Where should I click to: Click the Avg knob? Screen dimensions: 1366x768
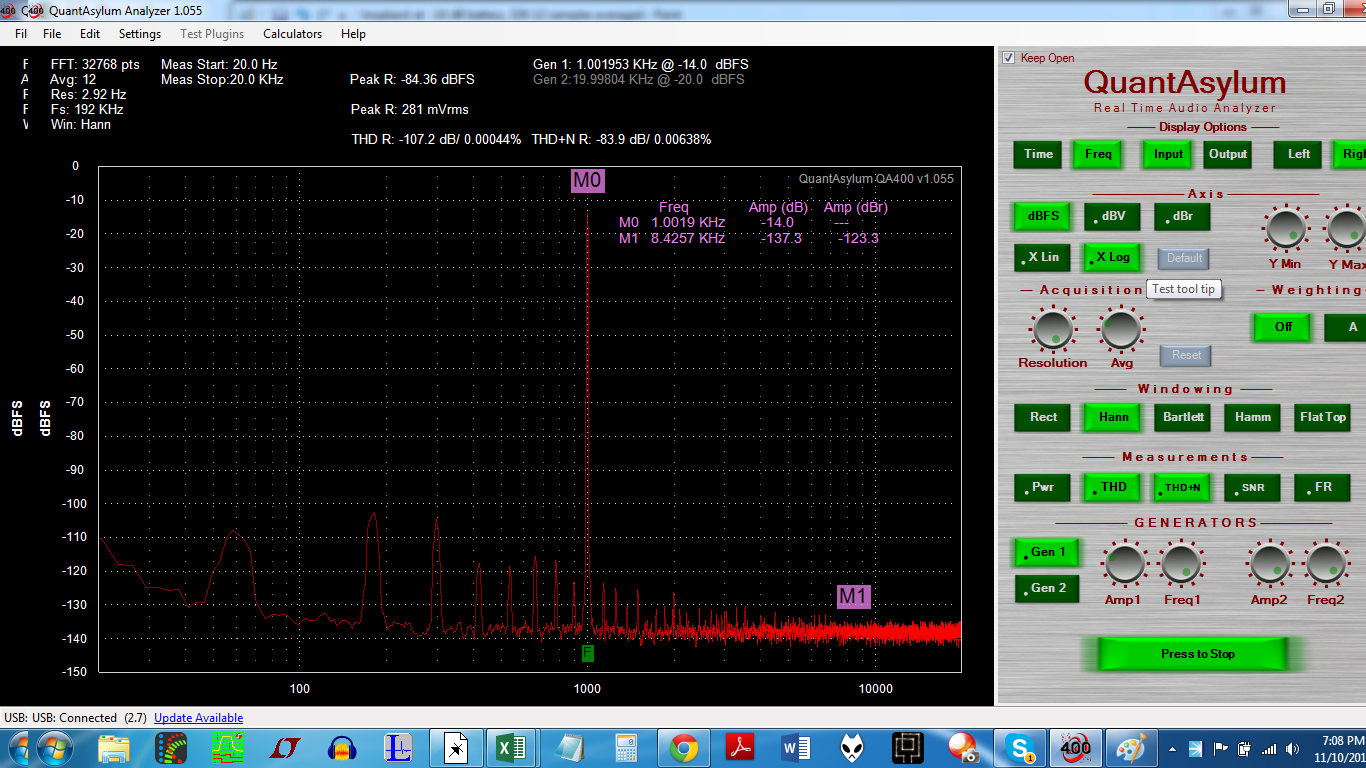(1121, 329)
